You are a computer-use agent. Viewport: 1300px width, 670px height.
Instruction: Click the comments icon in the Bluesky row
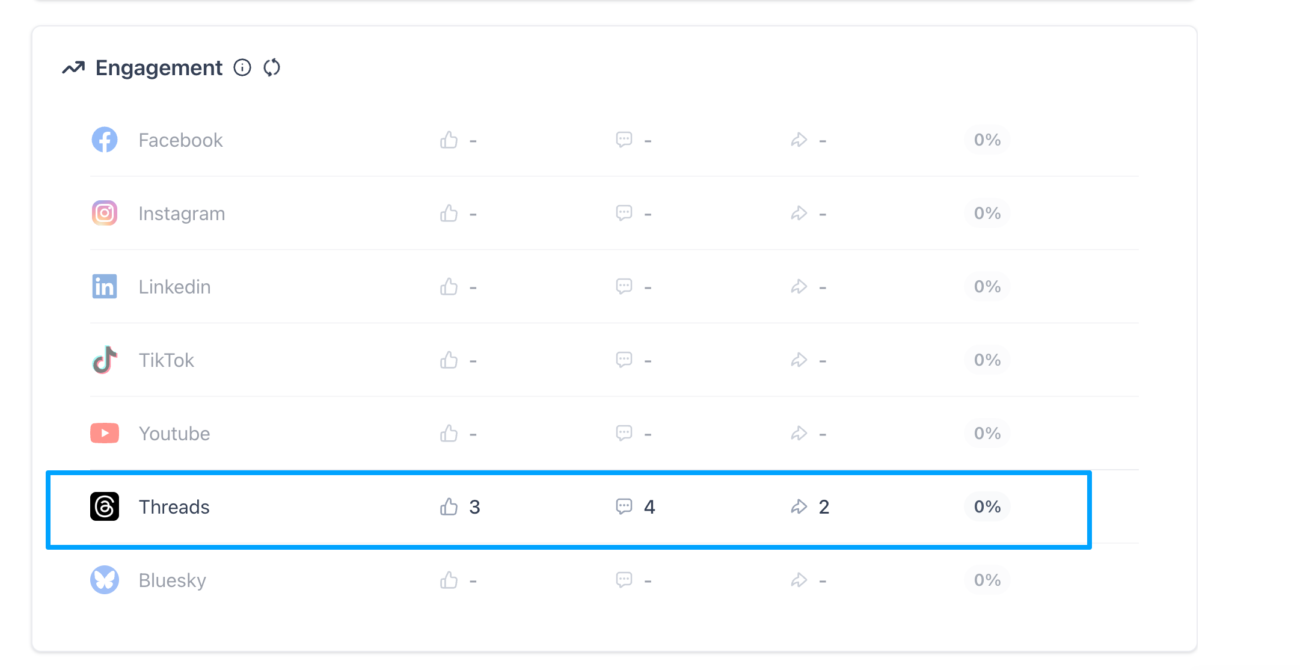(623, 580)
